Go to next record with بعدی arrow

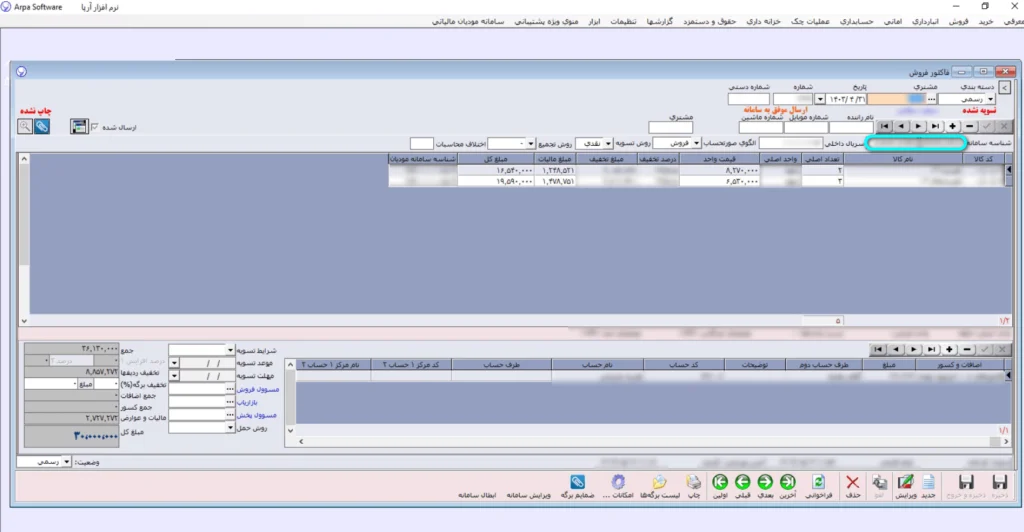(765, 483)
